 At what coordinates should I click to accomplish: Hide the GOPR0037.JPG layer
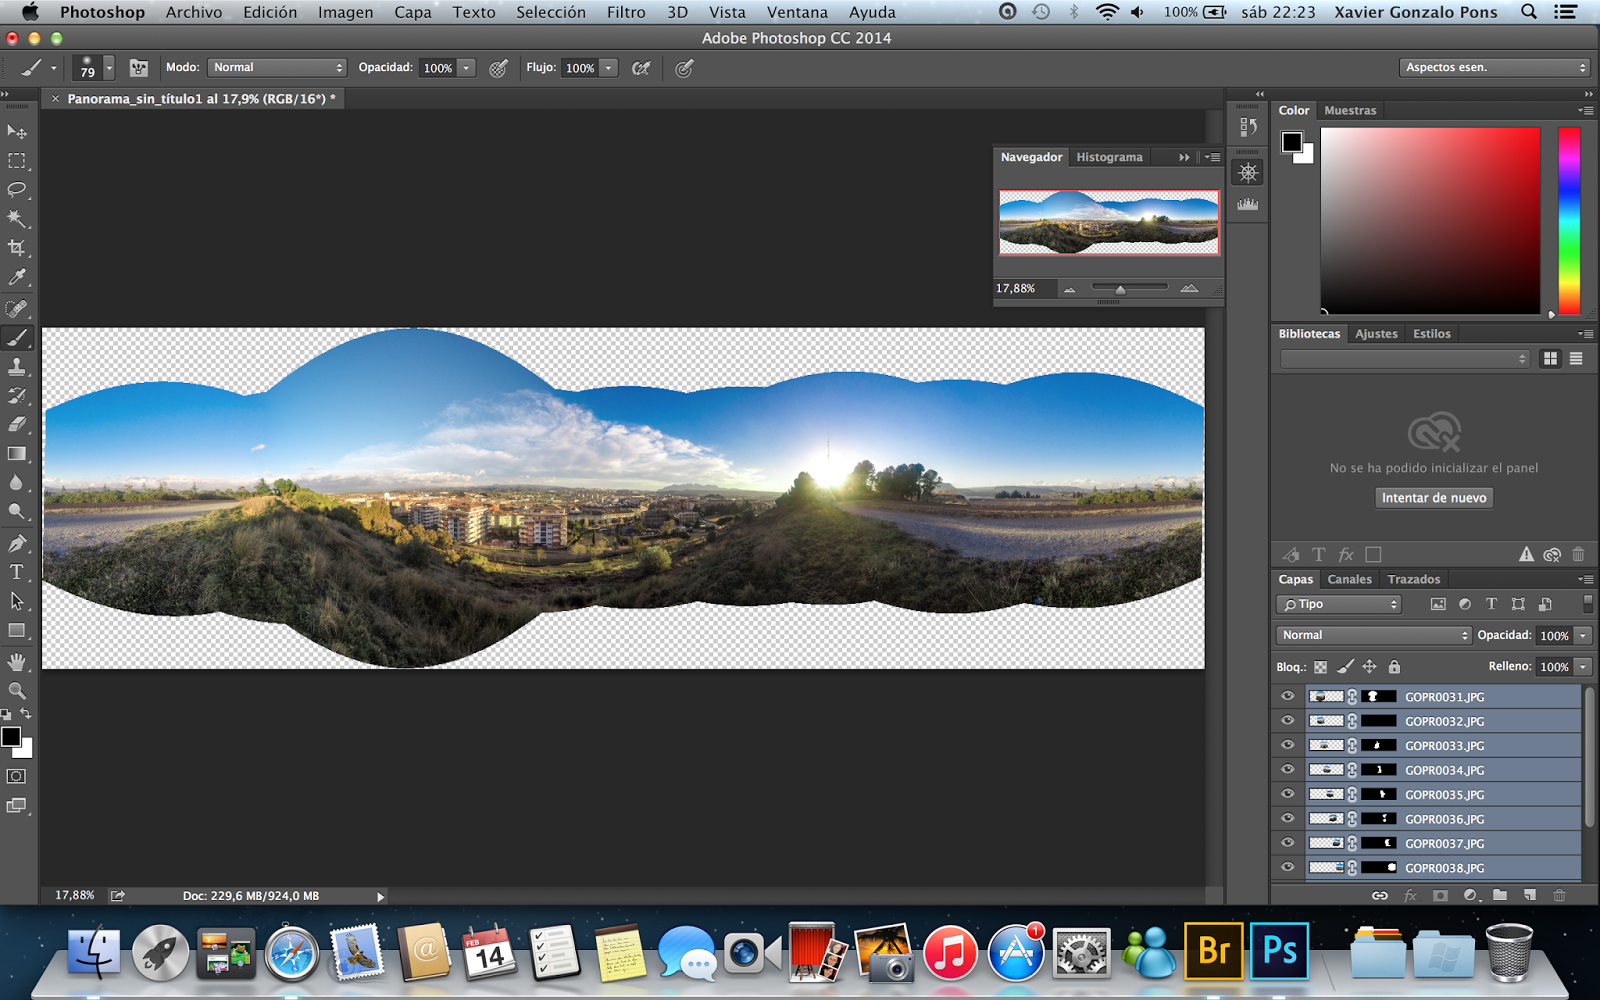tap(1288, 843)
